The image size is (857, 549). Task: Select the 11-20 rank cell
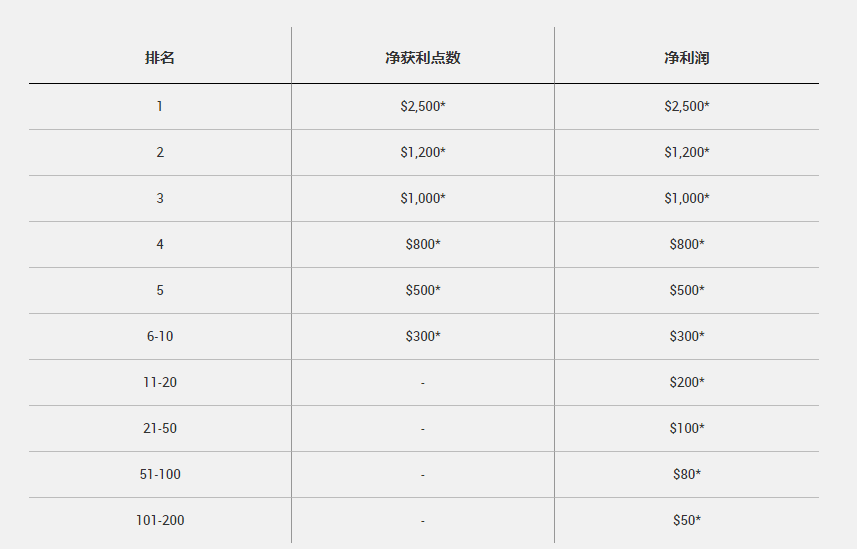point(160,382)
